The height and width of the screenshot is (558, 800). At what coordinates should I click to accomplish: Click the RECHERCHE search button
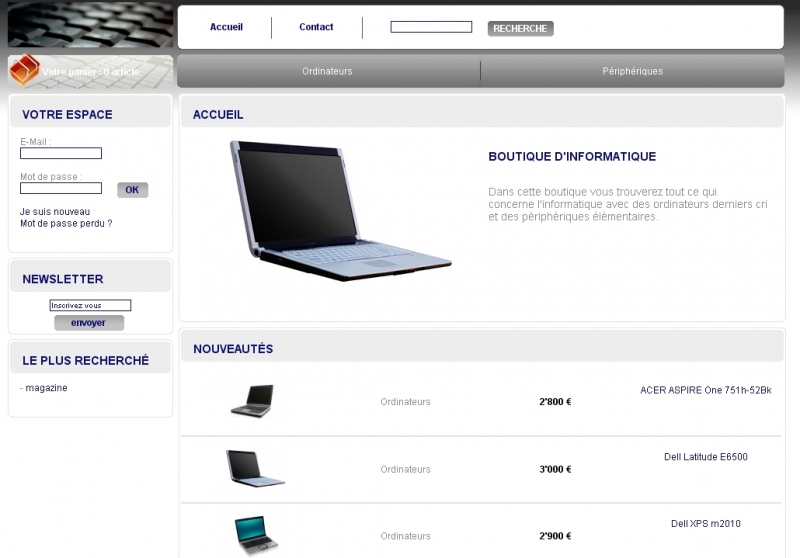tap(520, 29)
